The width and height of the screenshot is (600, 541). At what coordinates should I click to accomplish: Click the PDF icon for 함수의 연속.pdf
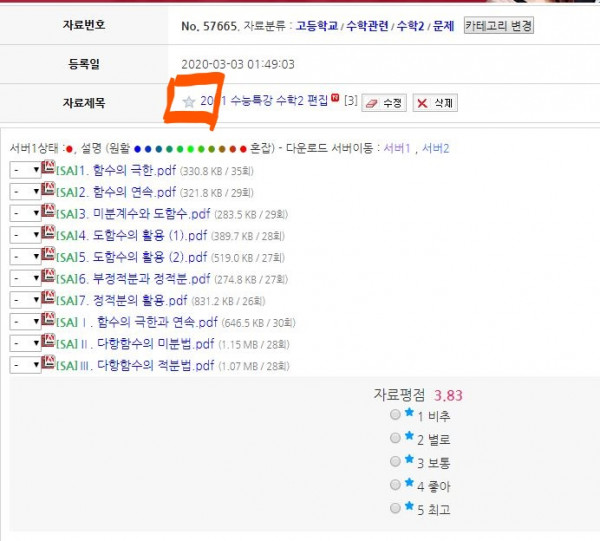(x=49, y=191)
